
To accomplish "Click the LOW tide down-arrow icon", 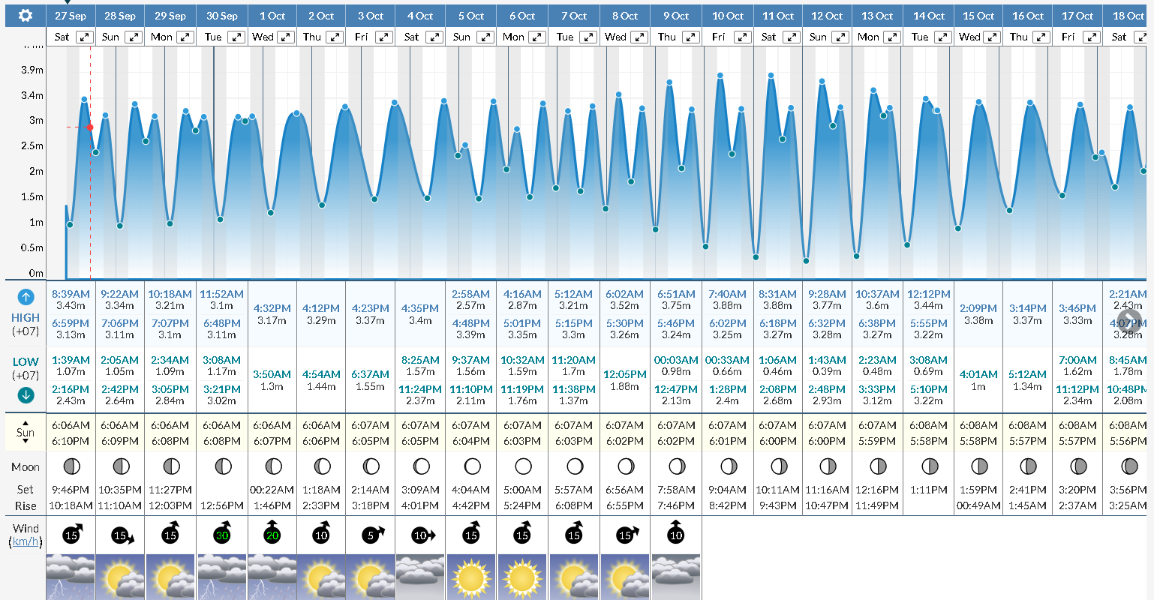I will point(26,394).
